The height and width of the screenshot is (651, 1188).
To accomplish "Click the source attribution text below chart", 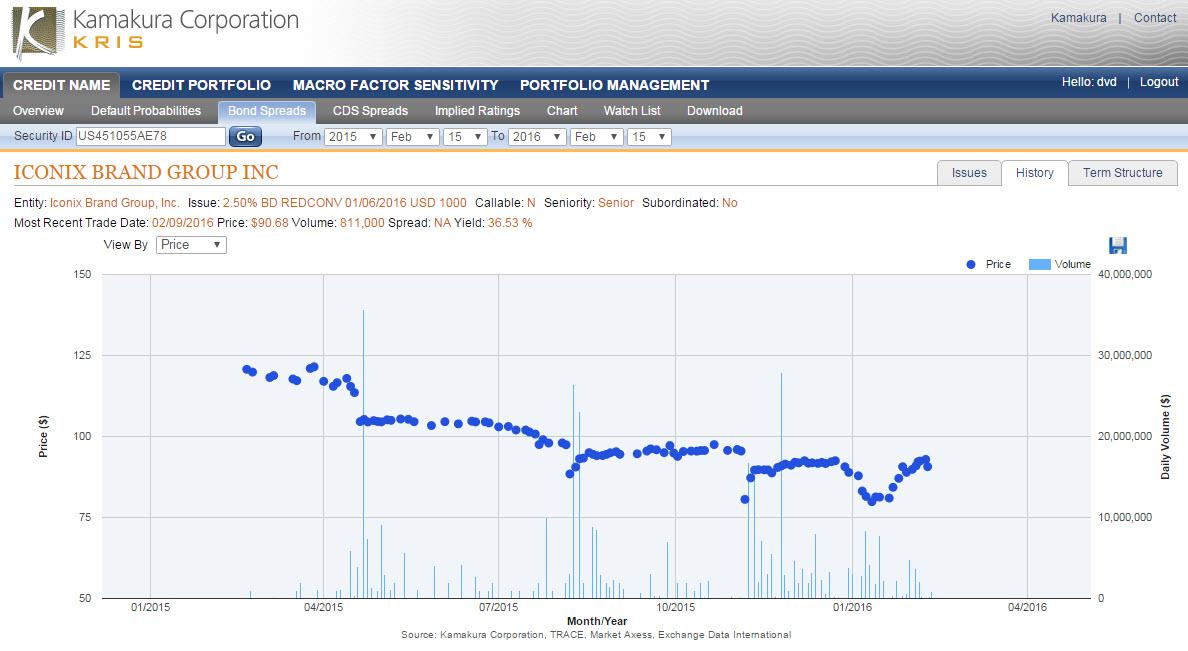I will coord(596,635).
